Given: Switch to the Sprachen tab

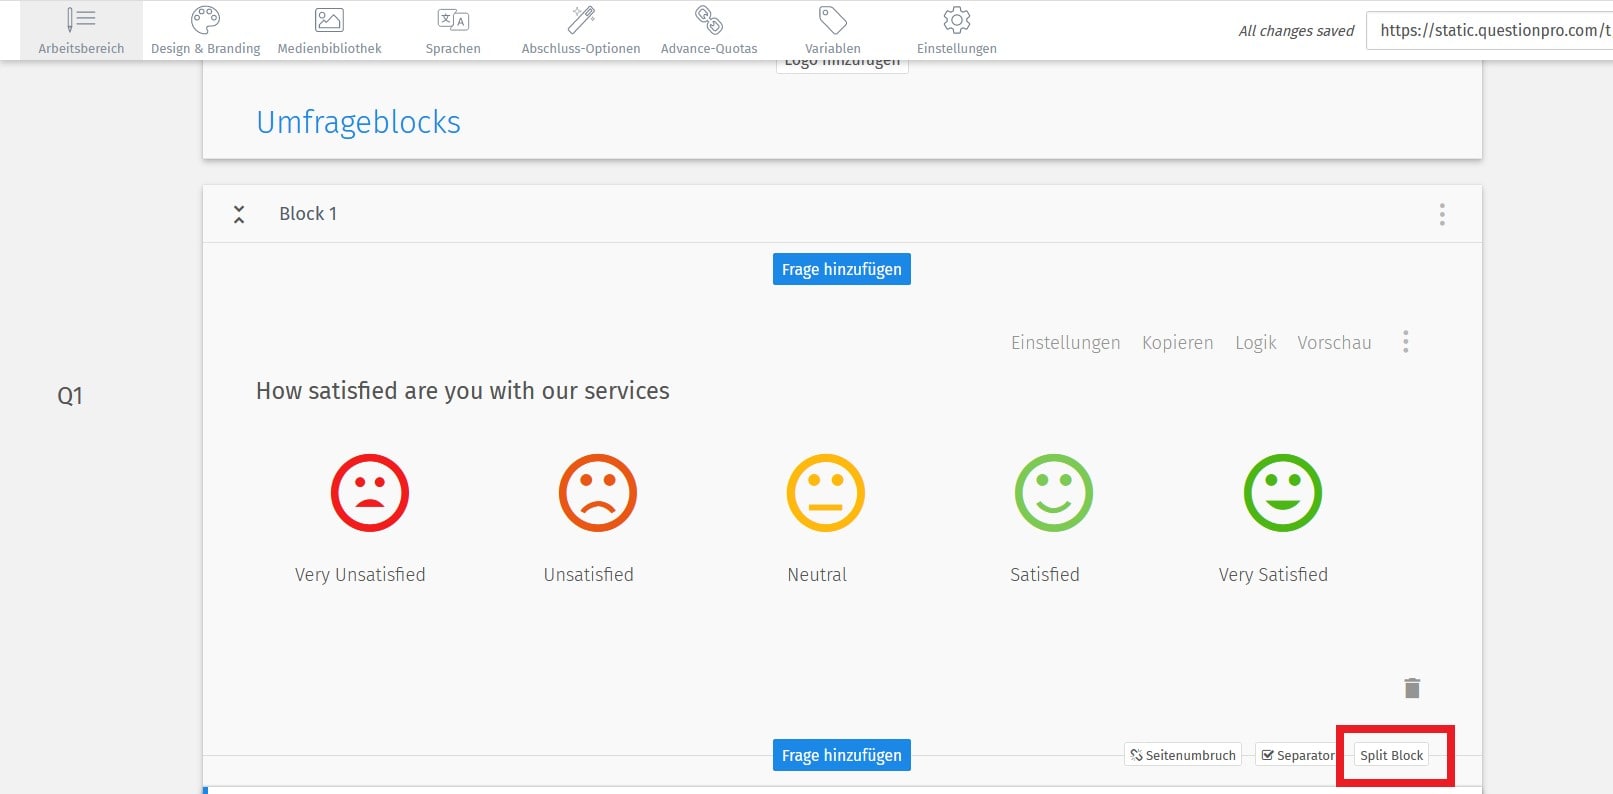Looking at the screenshot, I should (453, 31).
